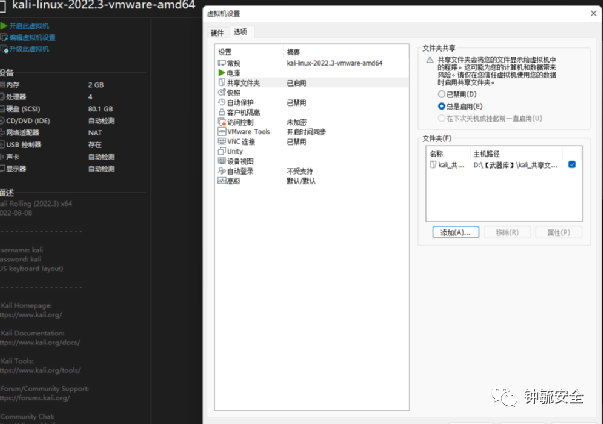
Task: Select the VNC 连接 icon
Action: pos(222,141)
